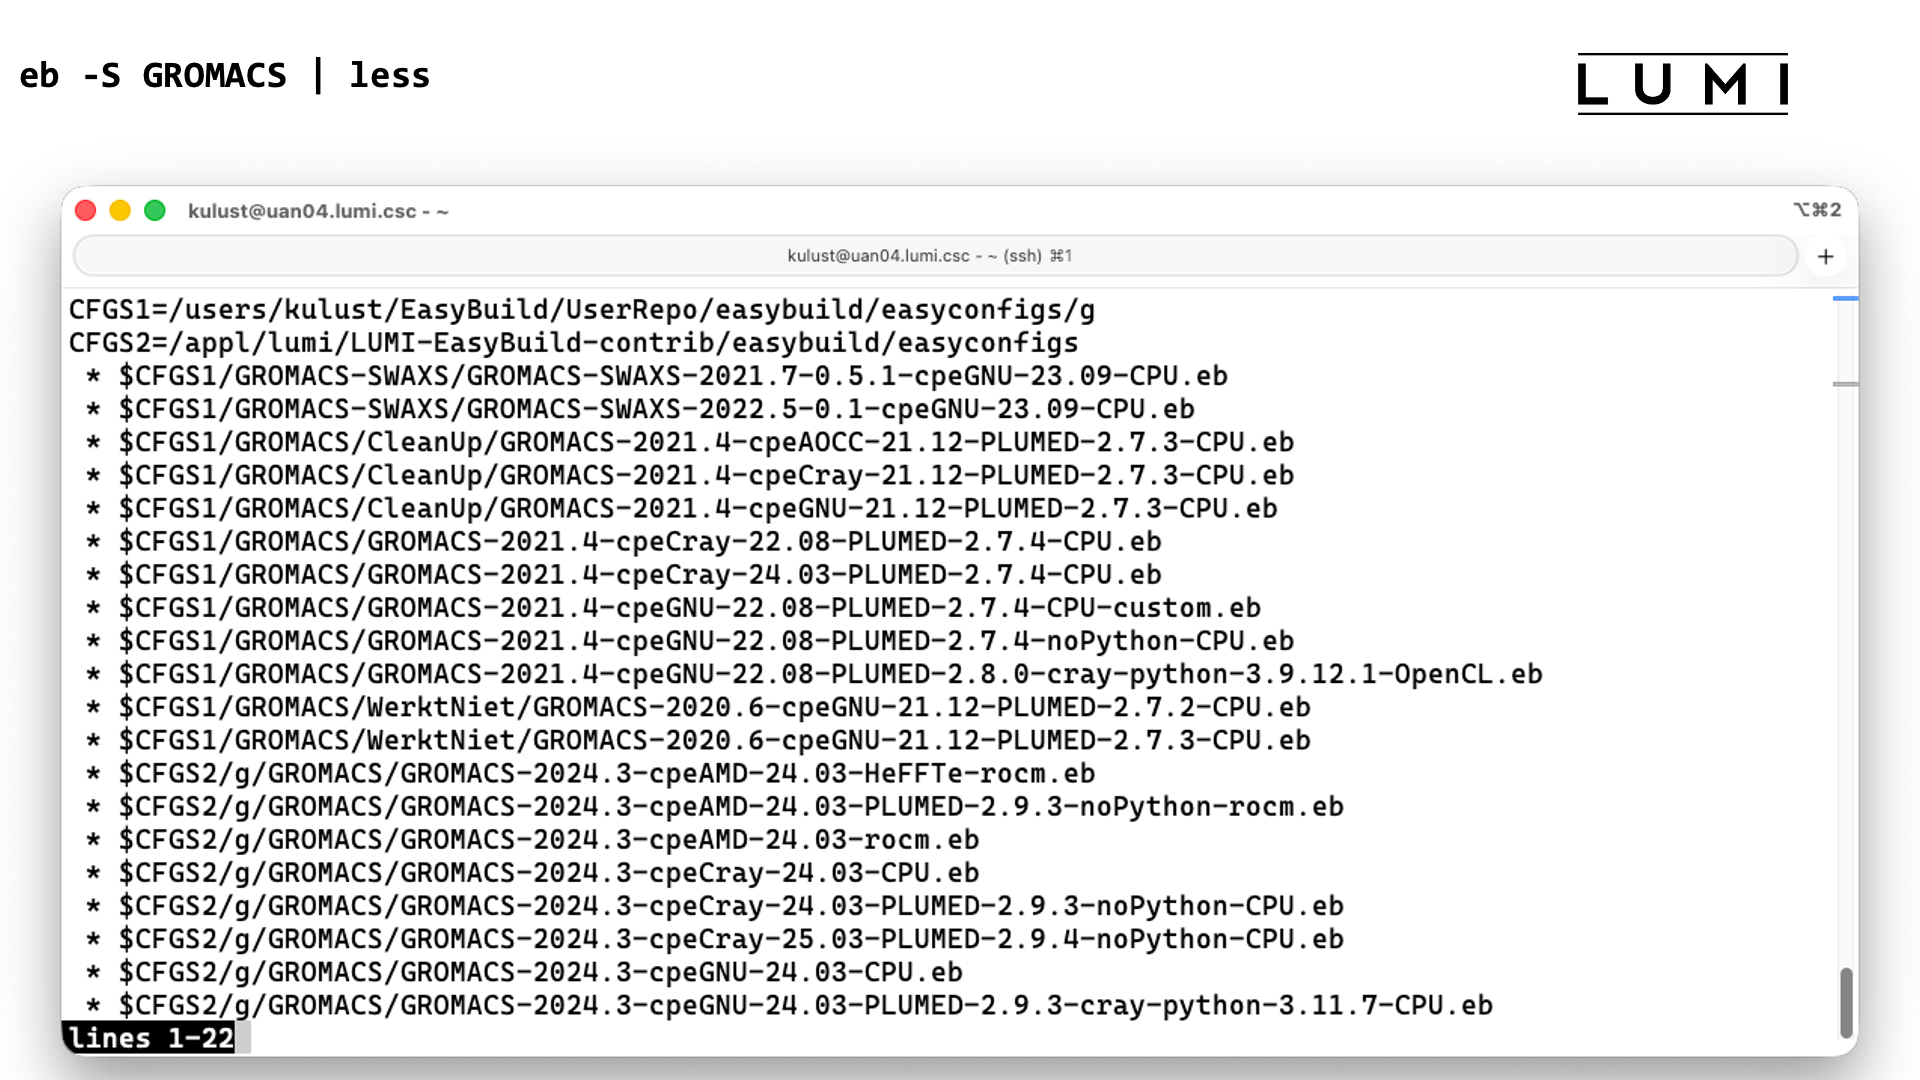Select the kulust@uan04.lumi.csc ssh tab

[x=930, y=256]
